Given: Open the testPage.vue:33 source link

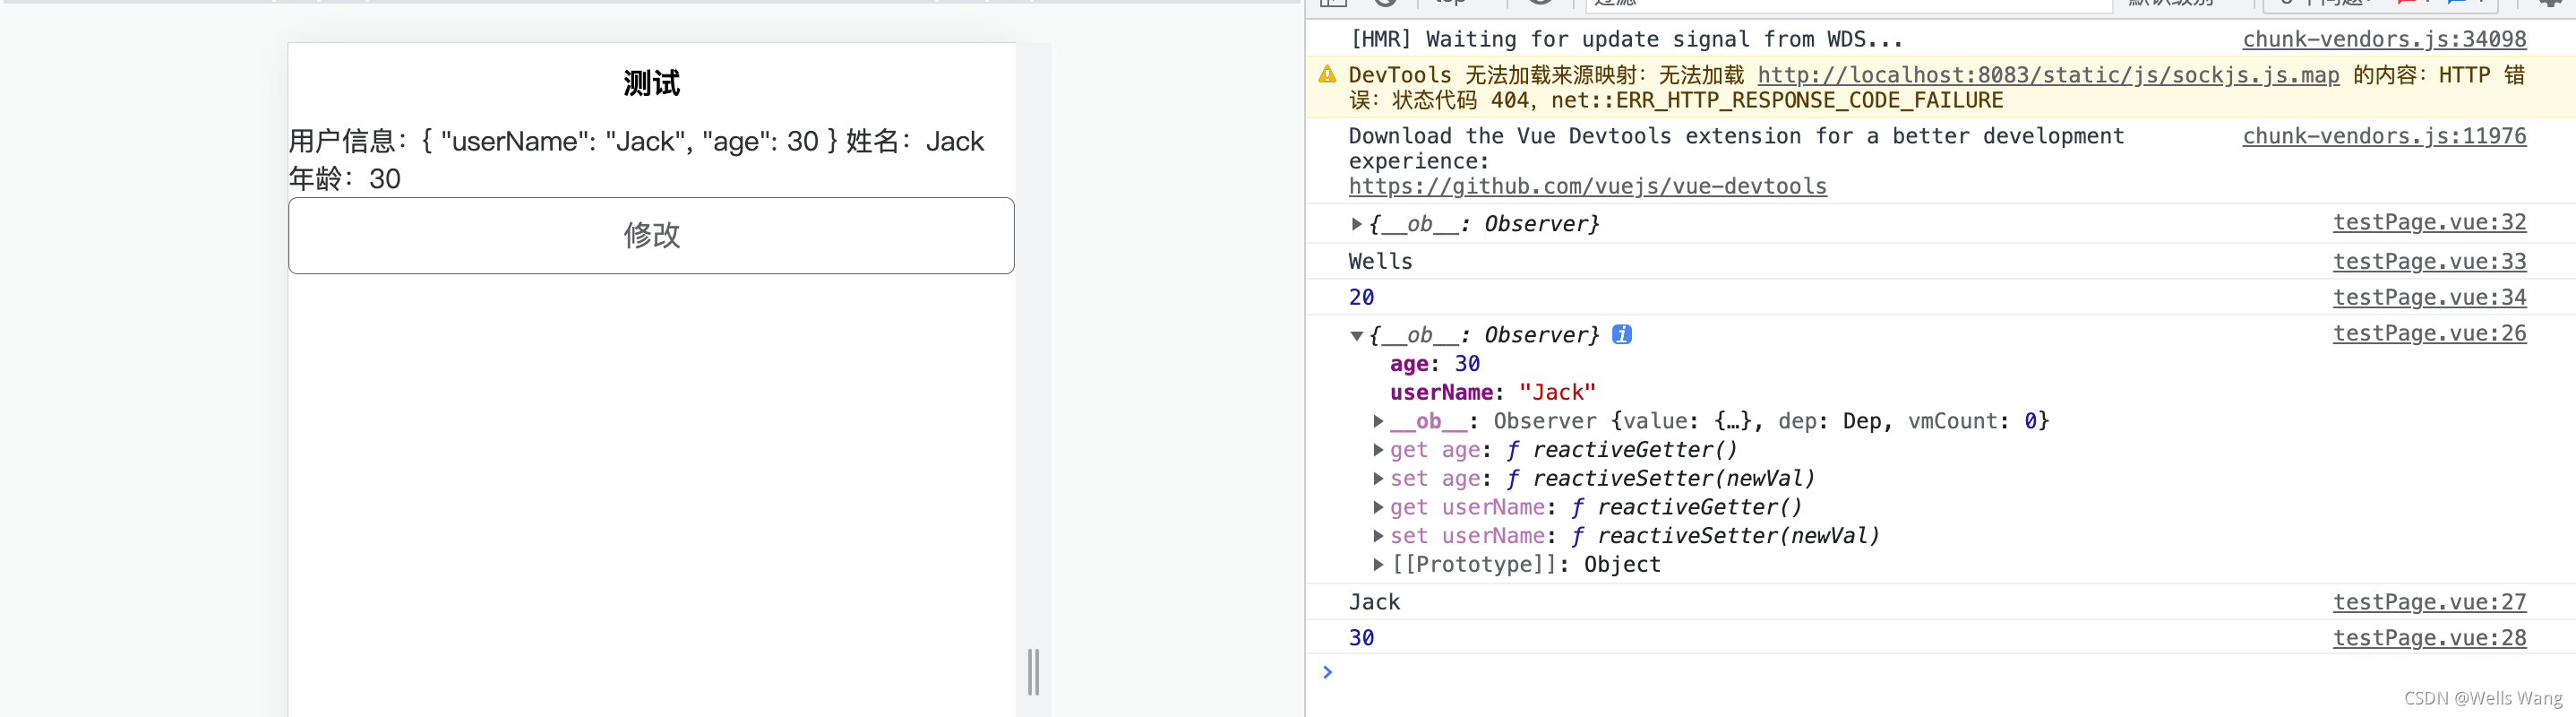Looking at the screenshot, I should 2429,261.
